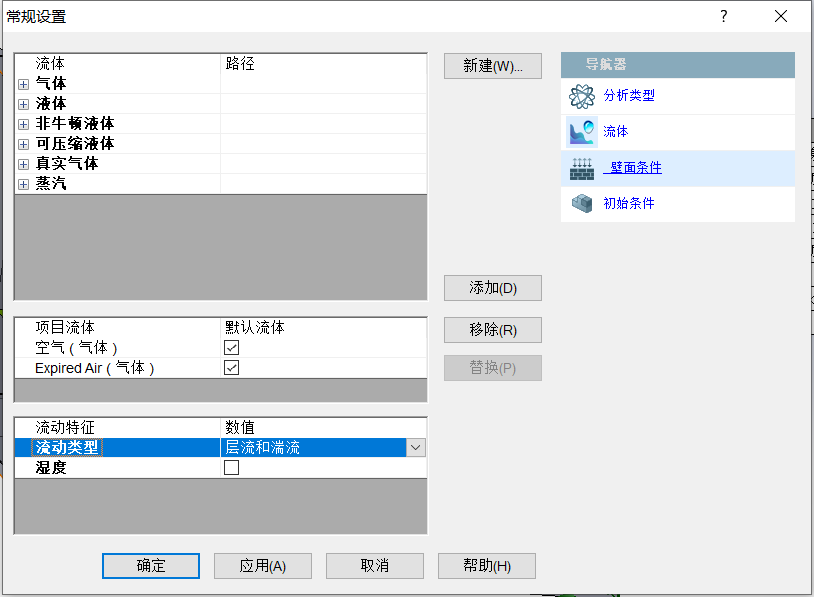Open 初始条件 via its navigator icon
The width and height of the screenshot is (814, 597).
(582, 202)
